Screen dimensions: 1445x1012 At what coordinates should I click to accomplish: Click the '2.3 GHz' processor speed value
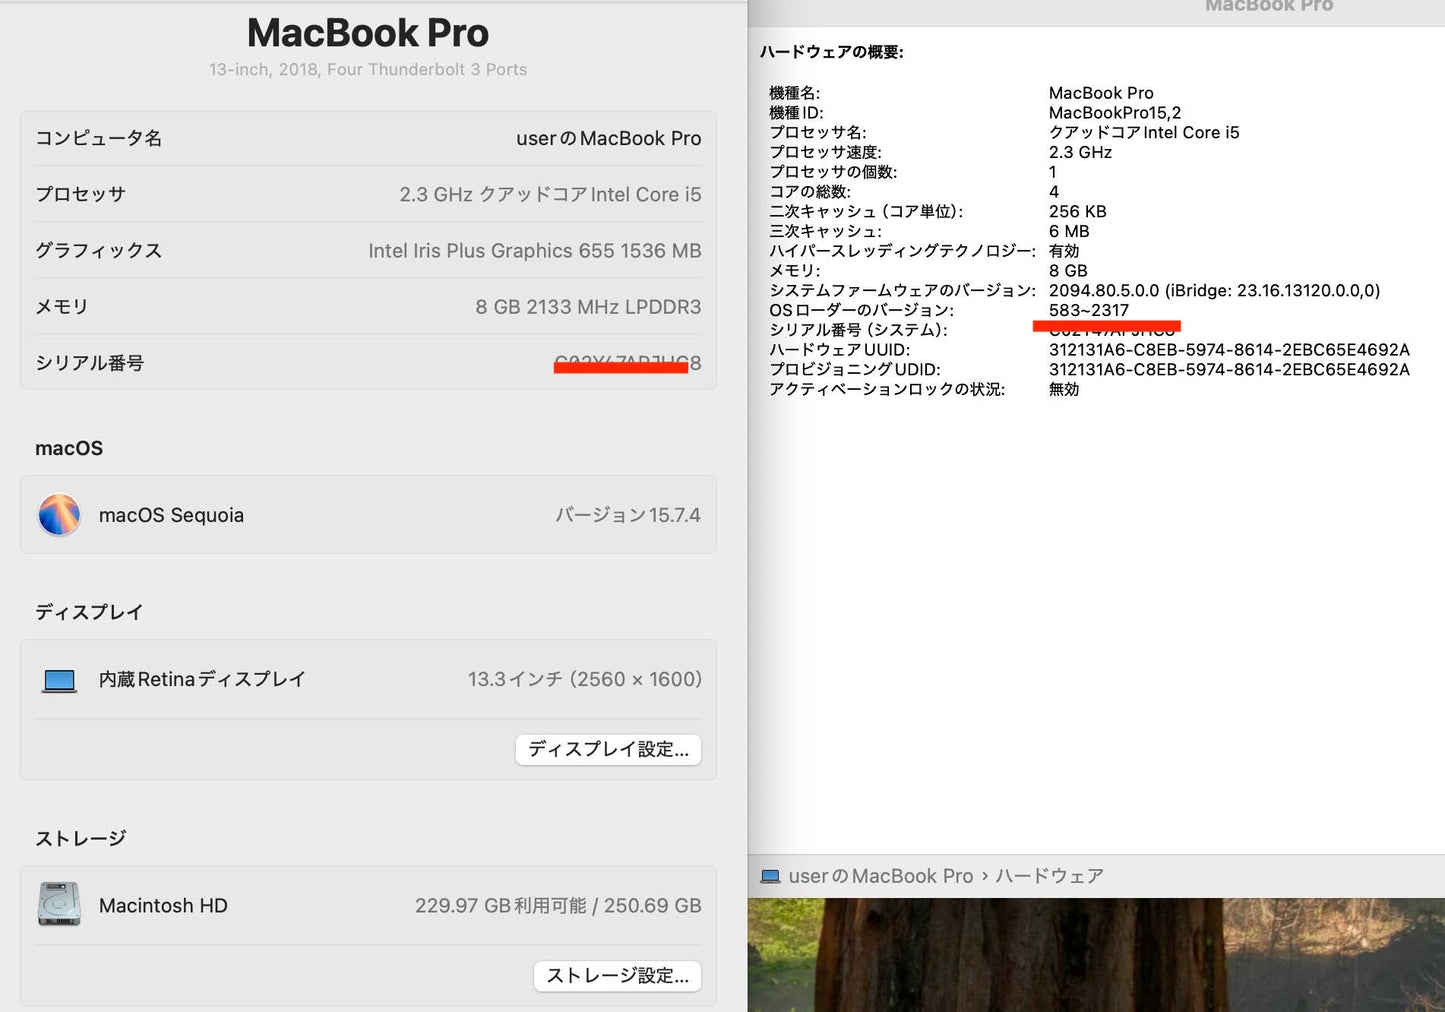[1080, 152]
